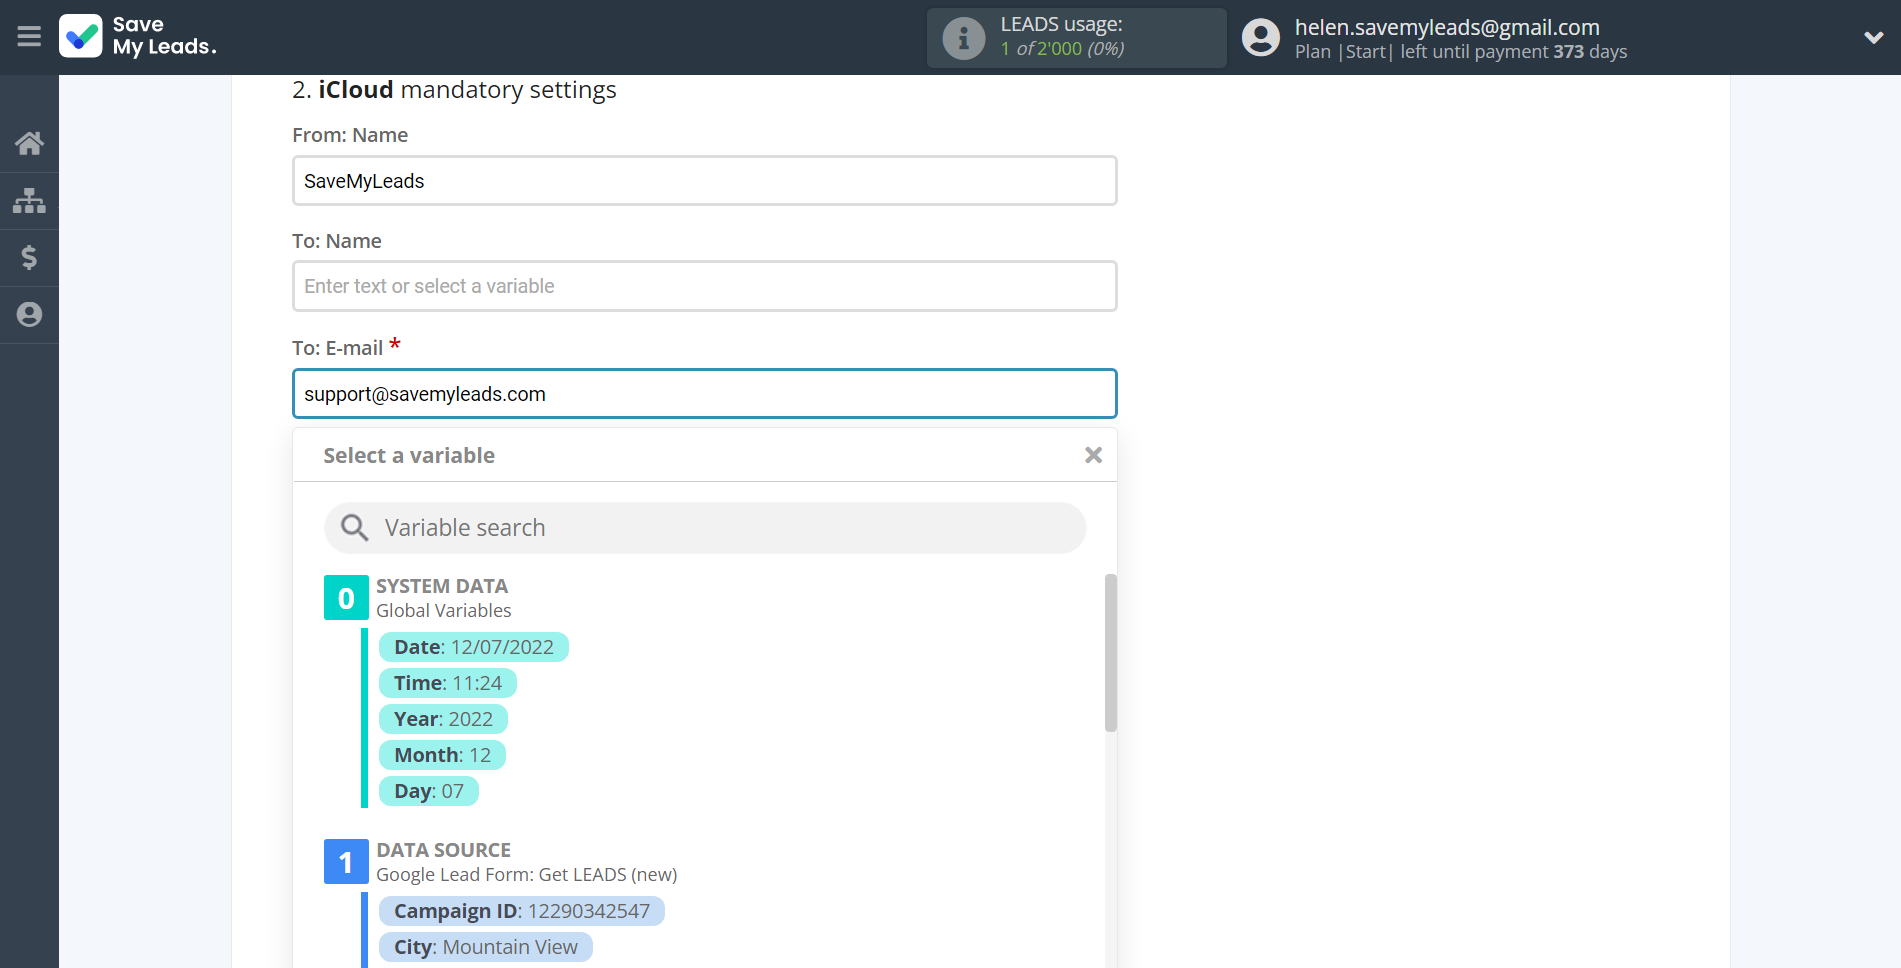The image size is (1901, 968).
Task: Open the hamburger menu
Action: (x=29, y=37)
